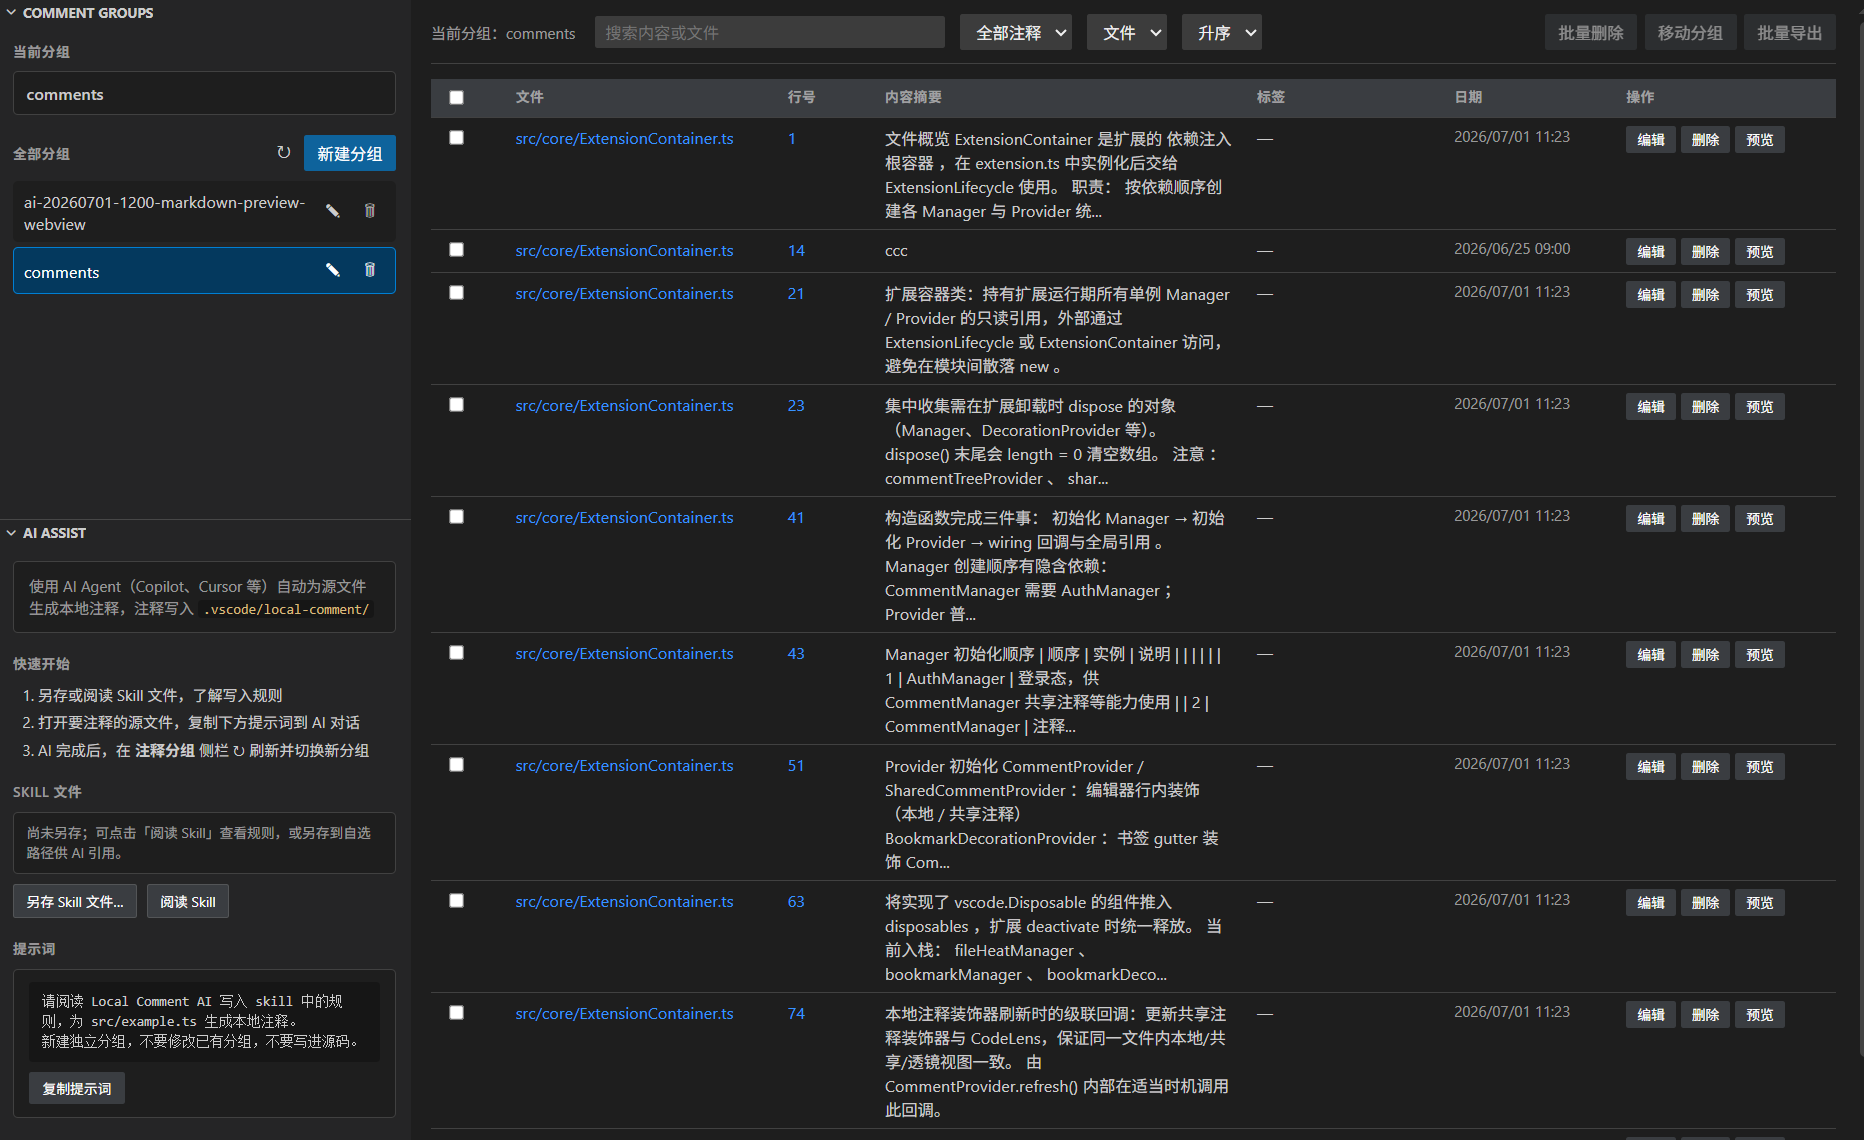Open ExtensionContainer.ts link for line 1

point(624,138)
